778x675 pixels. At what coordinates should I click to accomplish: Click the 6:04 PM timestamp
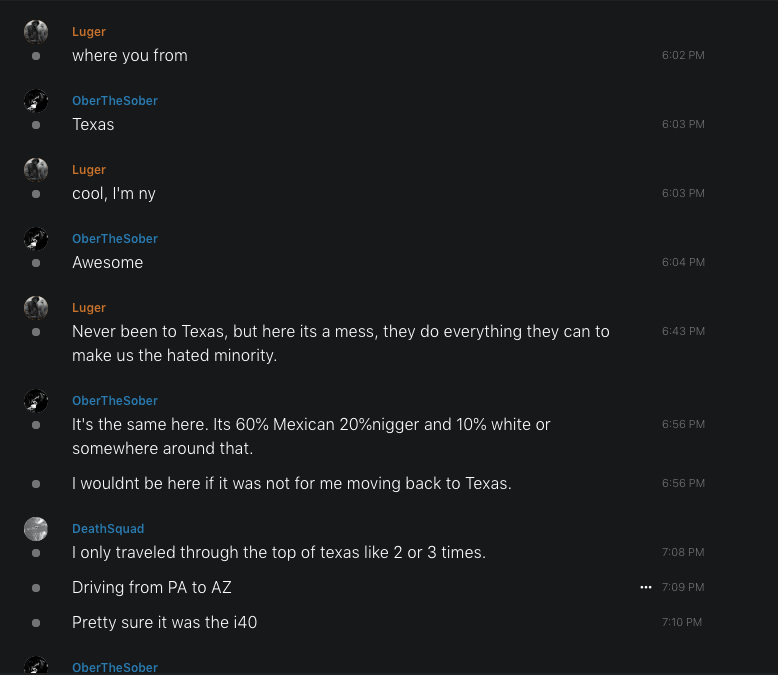pyautogui.click(x=683, y=262)
